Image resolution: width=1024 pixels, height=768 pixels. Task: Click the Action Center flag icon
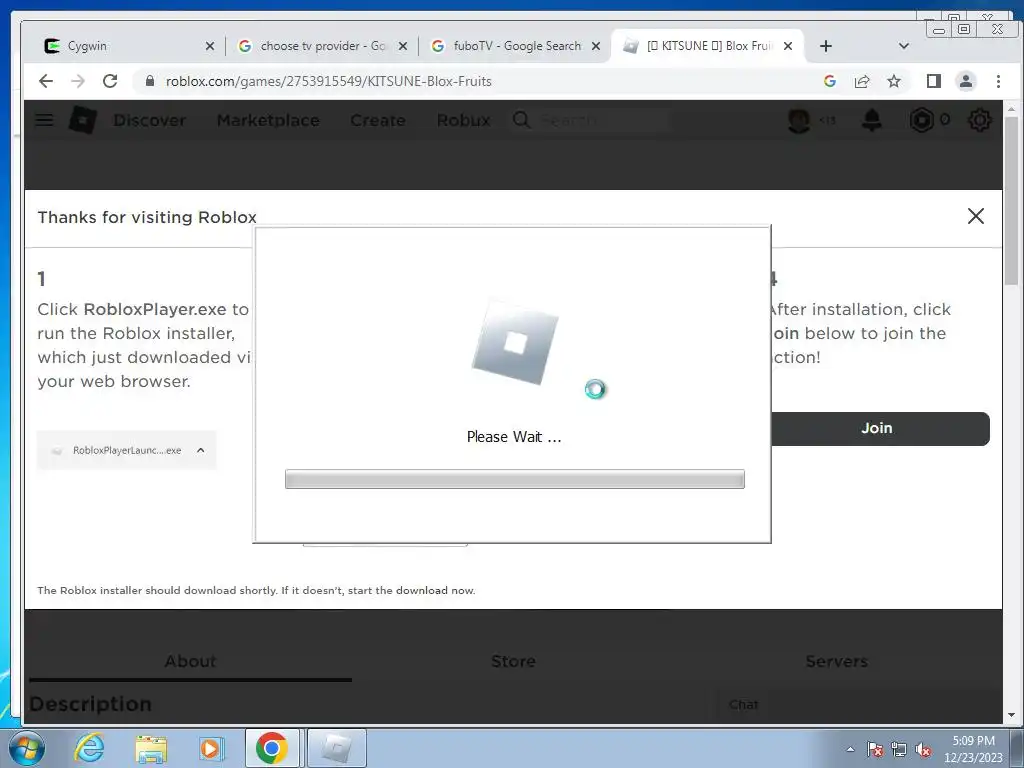[875, 749]
